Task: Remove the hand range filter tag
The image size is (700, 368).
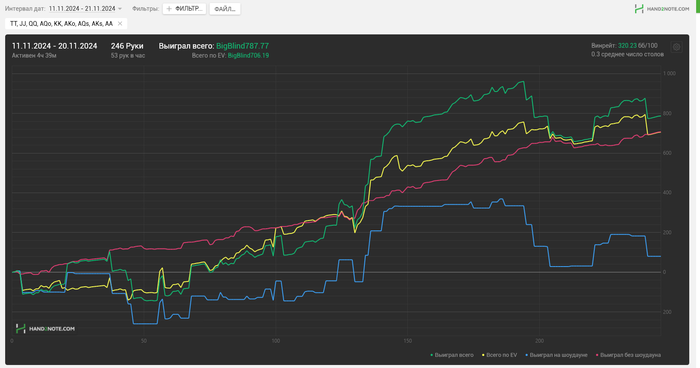Action: coord(120,24)
